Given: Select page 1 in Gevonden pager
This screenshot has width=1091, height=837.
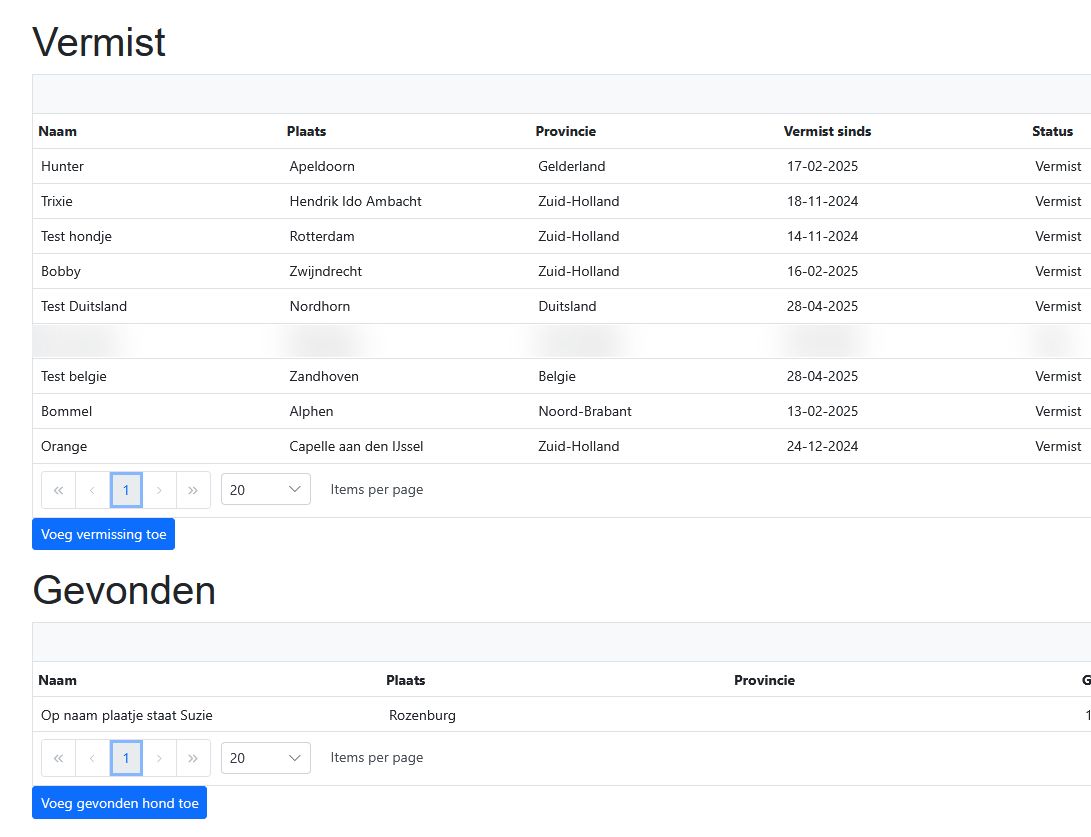Looking at the screenshot, I should click(126, 758).
